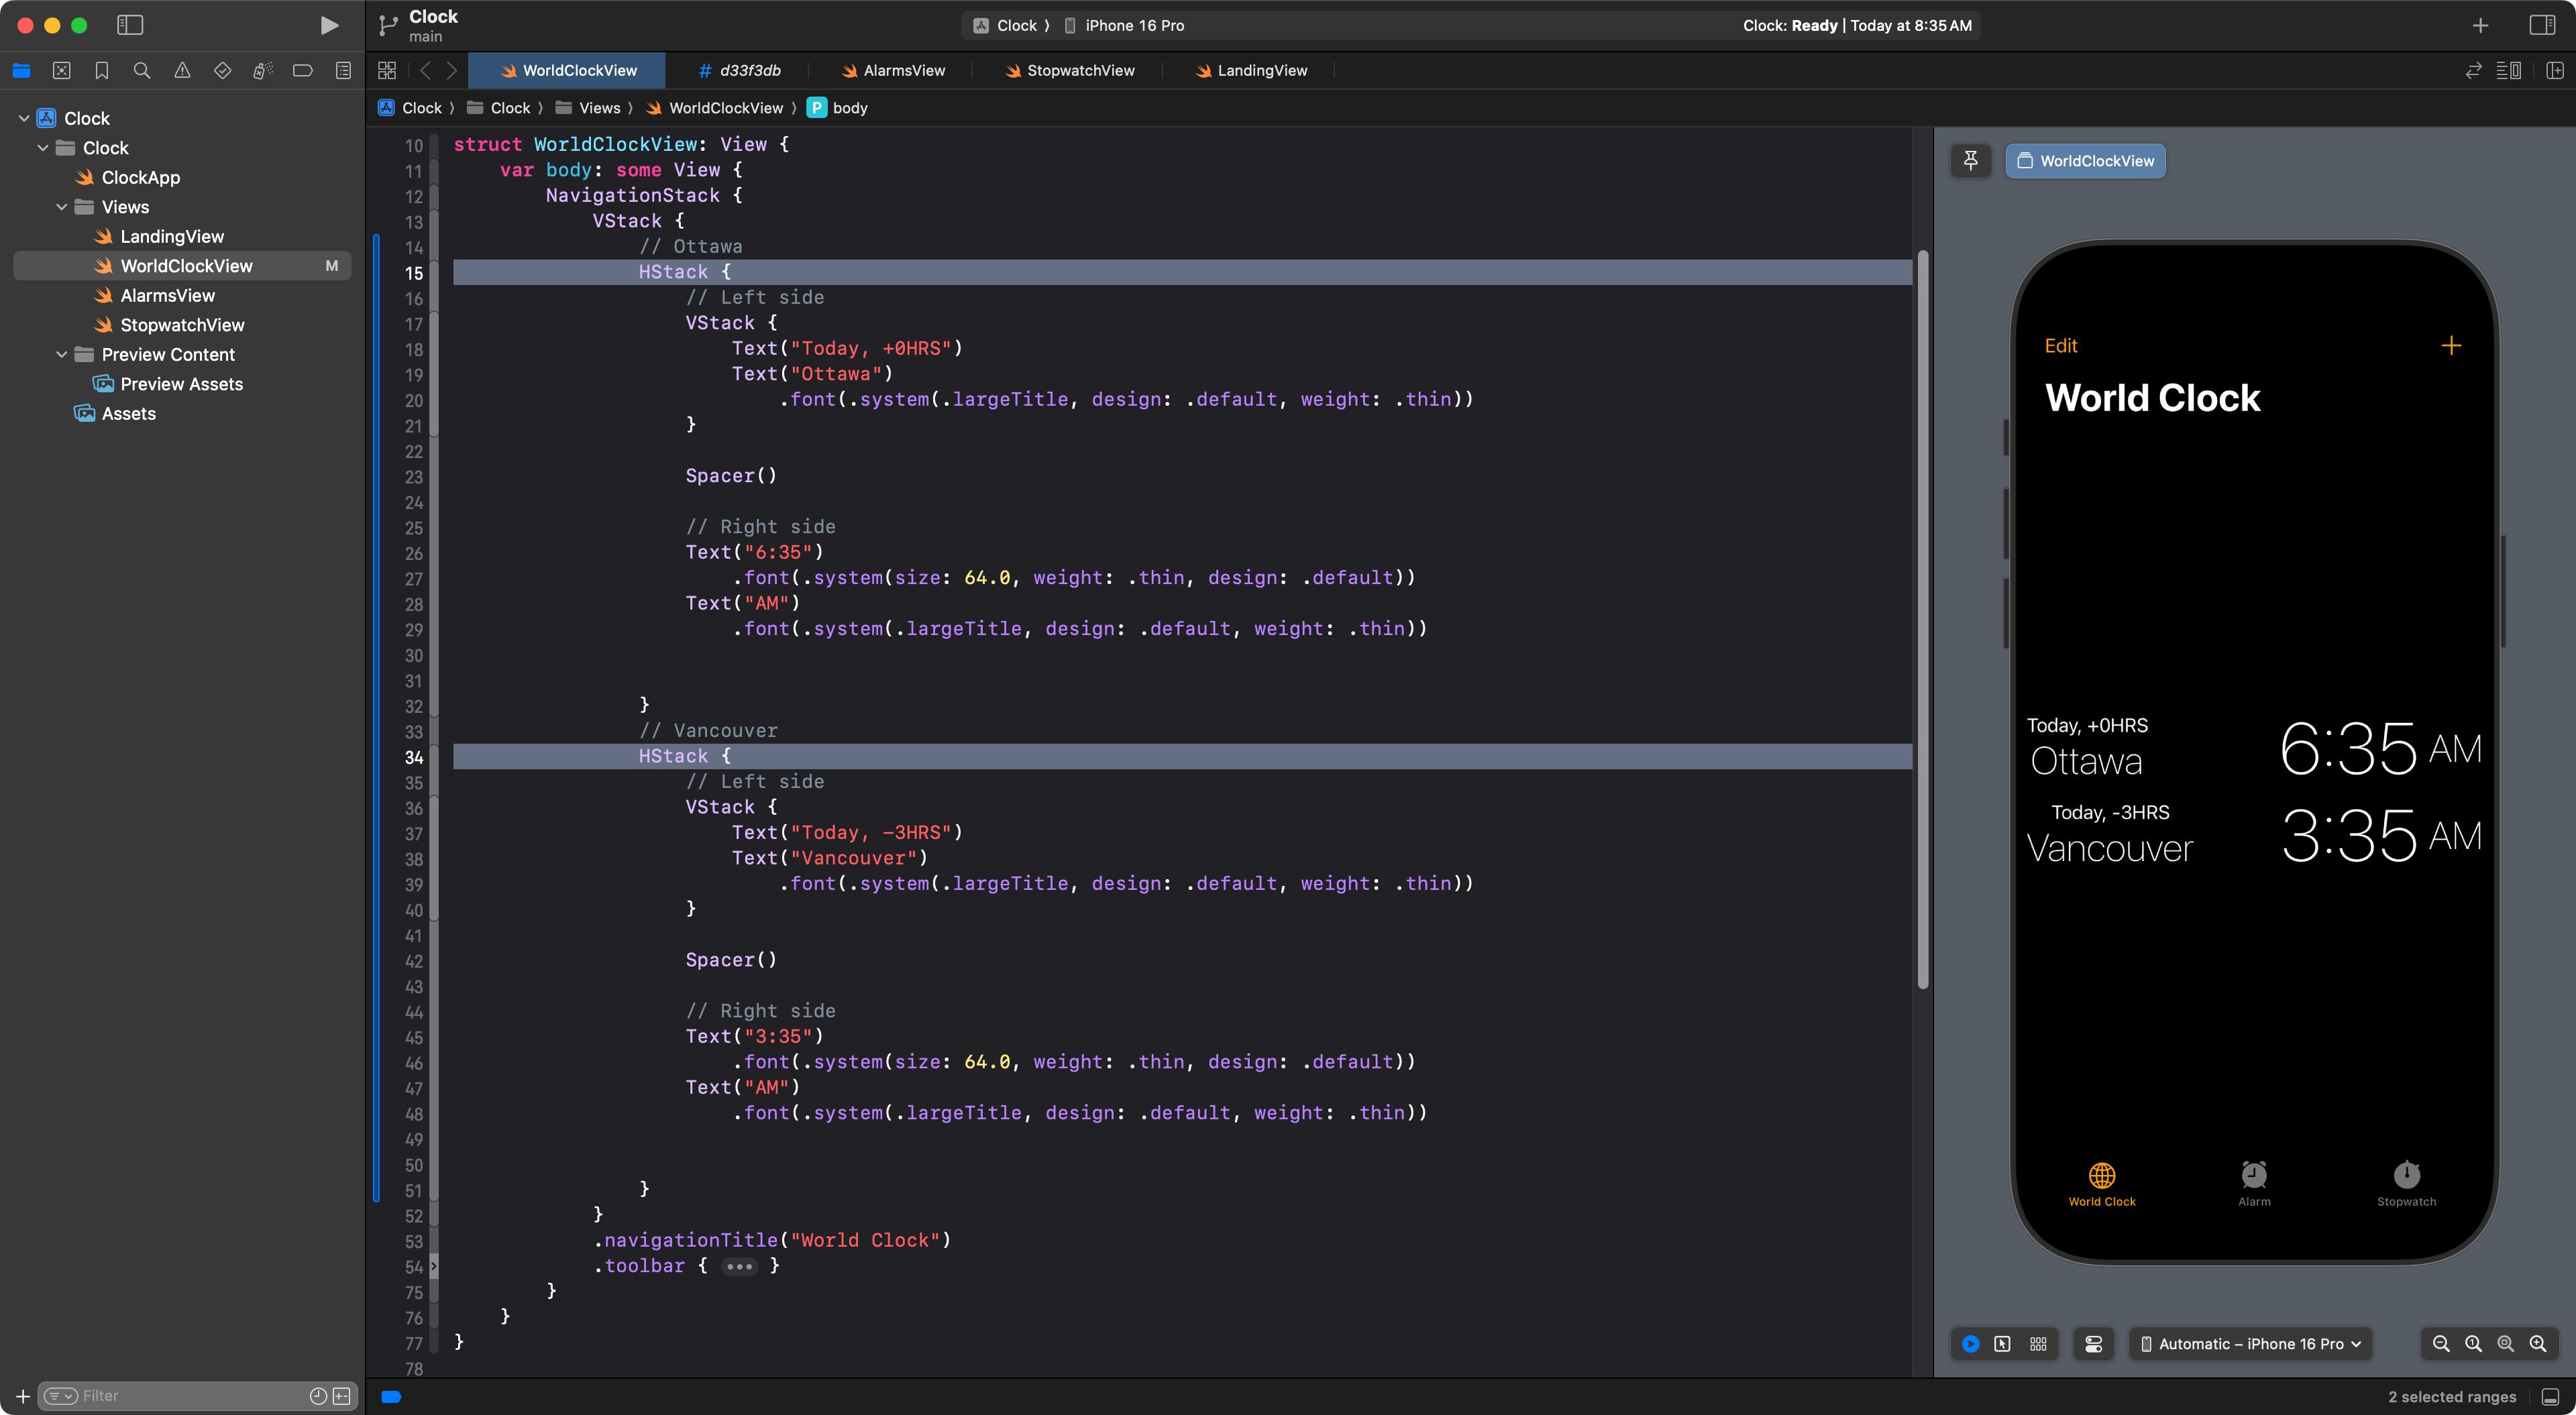Open the Issue navigator warning icon

tap(182, 70)
